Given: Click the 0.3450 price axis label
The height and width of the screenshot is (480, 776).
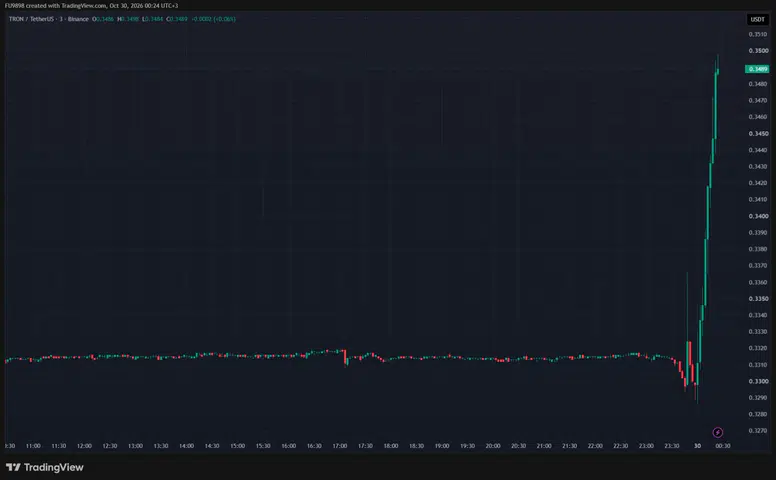Looking at the screenshot, I should tap(758, 134).
